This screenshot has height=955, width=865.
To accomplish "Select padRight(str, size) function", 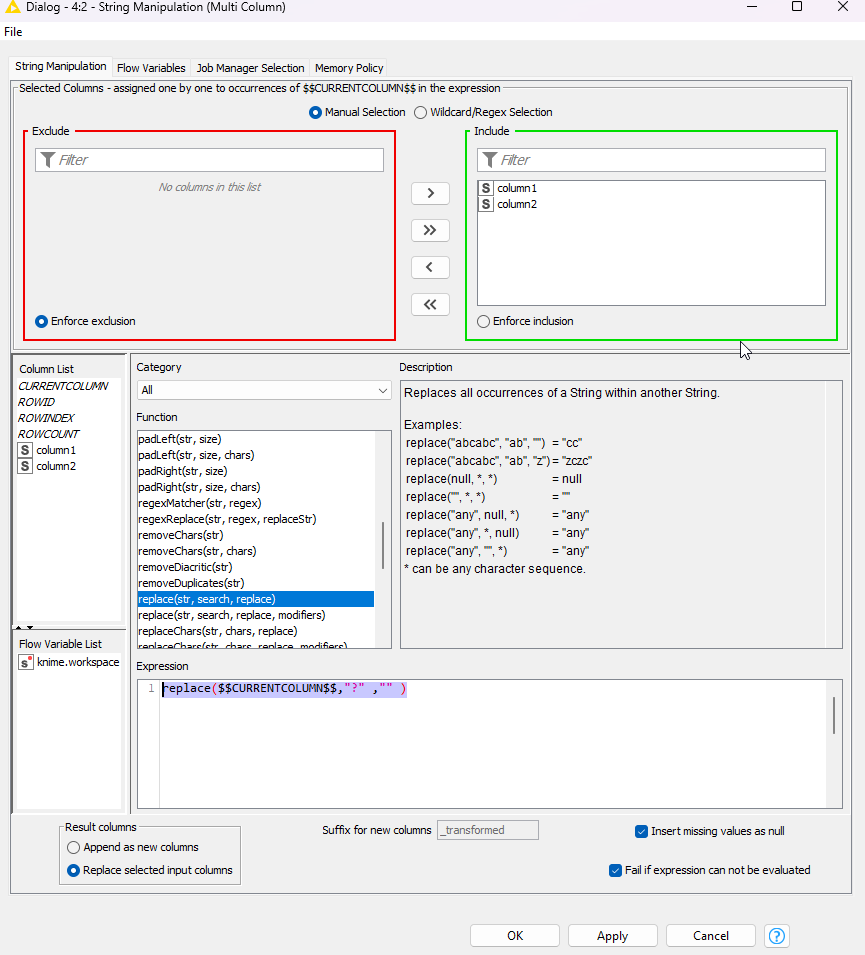I will 183,471.
